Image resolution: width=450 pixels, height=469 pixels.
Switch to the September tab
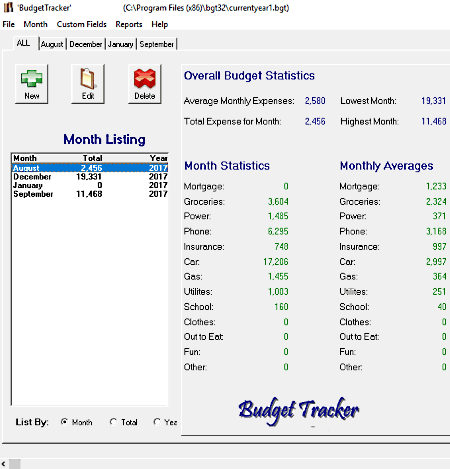pyautogui.click(x=156, y=44)
